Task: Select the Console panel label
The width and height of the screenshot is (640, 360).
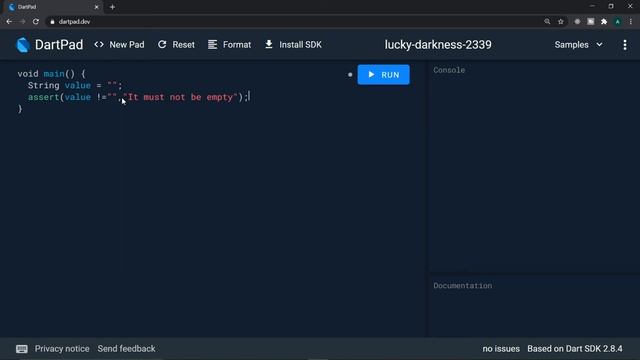Action: 449,70
